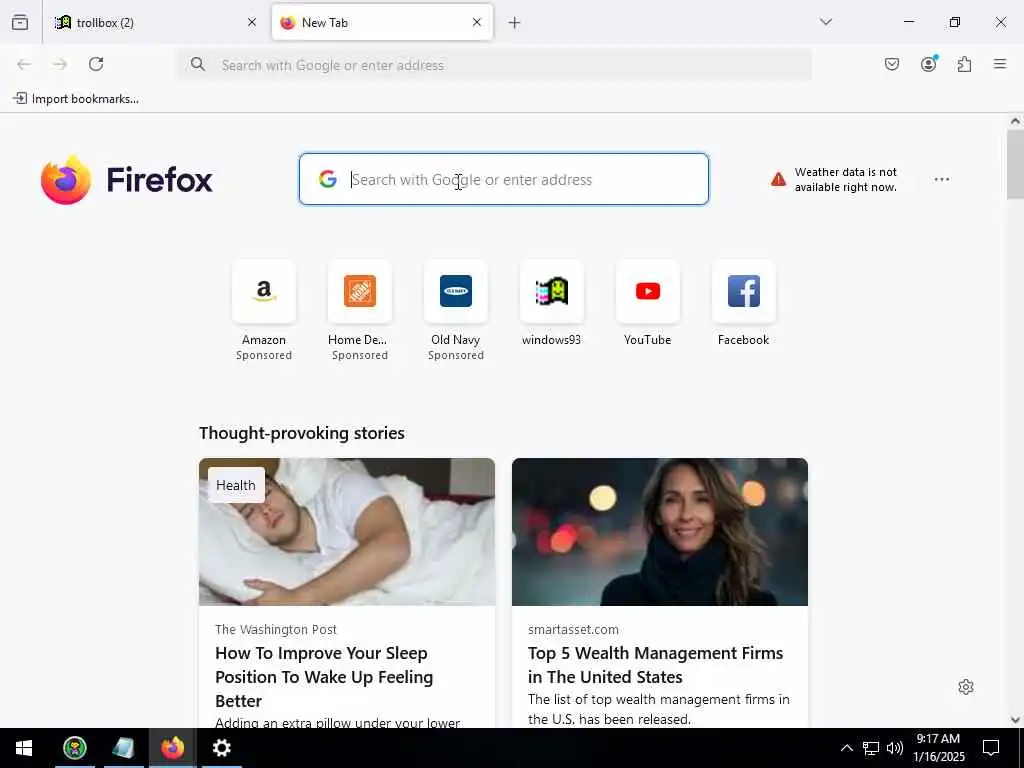Close the trollbox (2) tab
Image resolution: width=1024 pixels, height=768 pixels.
pos(252,22)
